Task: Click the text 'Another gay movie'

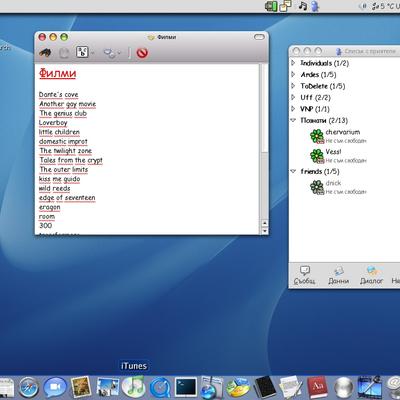Action: click(68, 104)
